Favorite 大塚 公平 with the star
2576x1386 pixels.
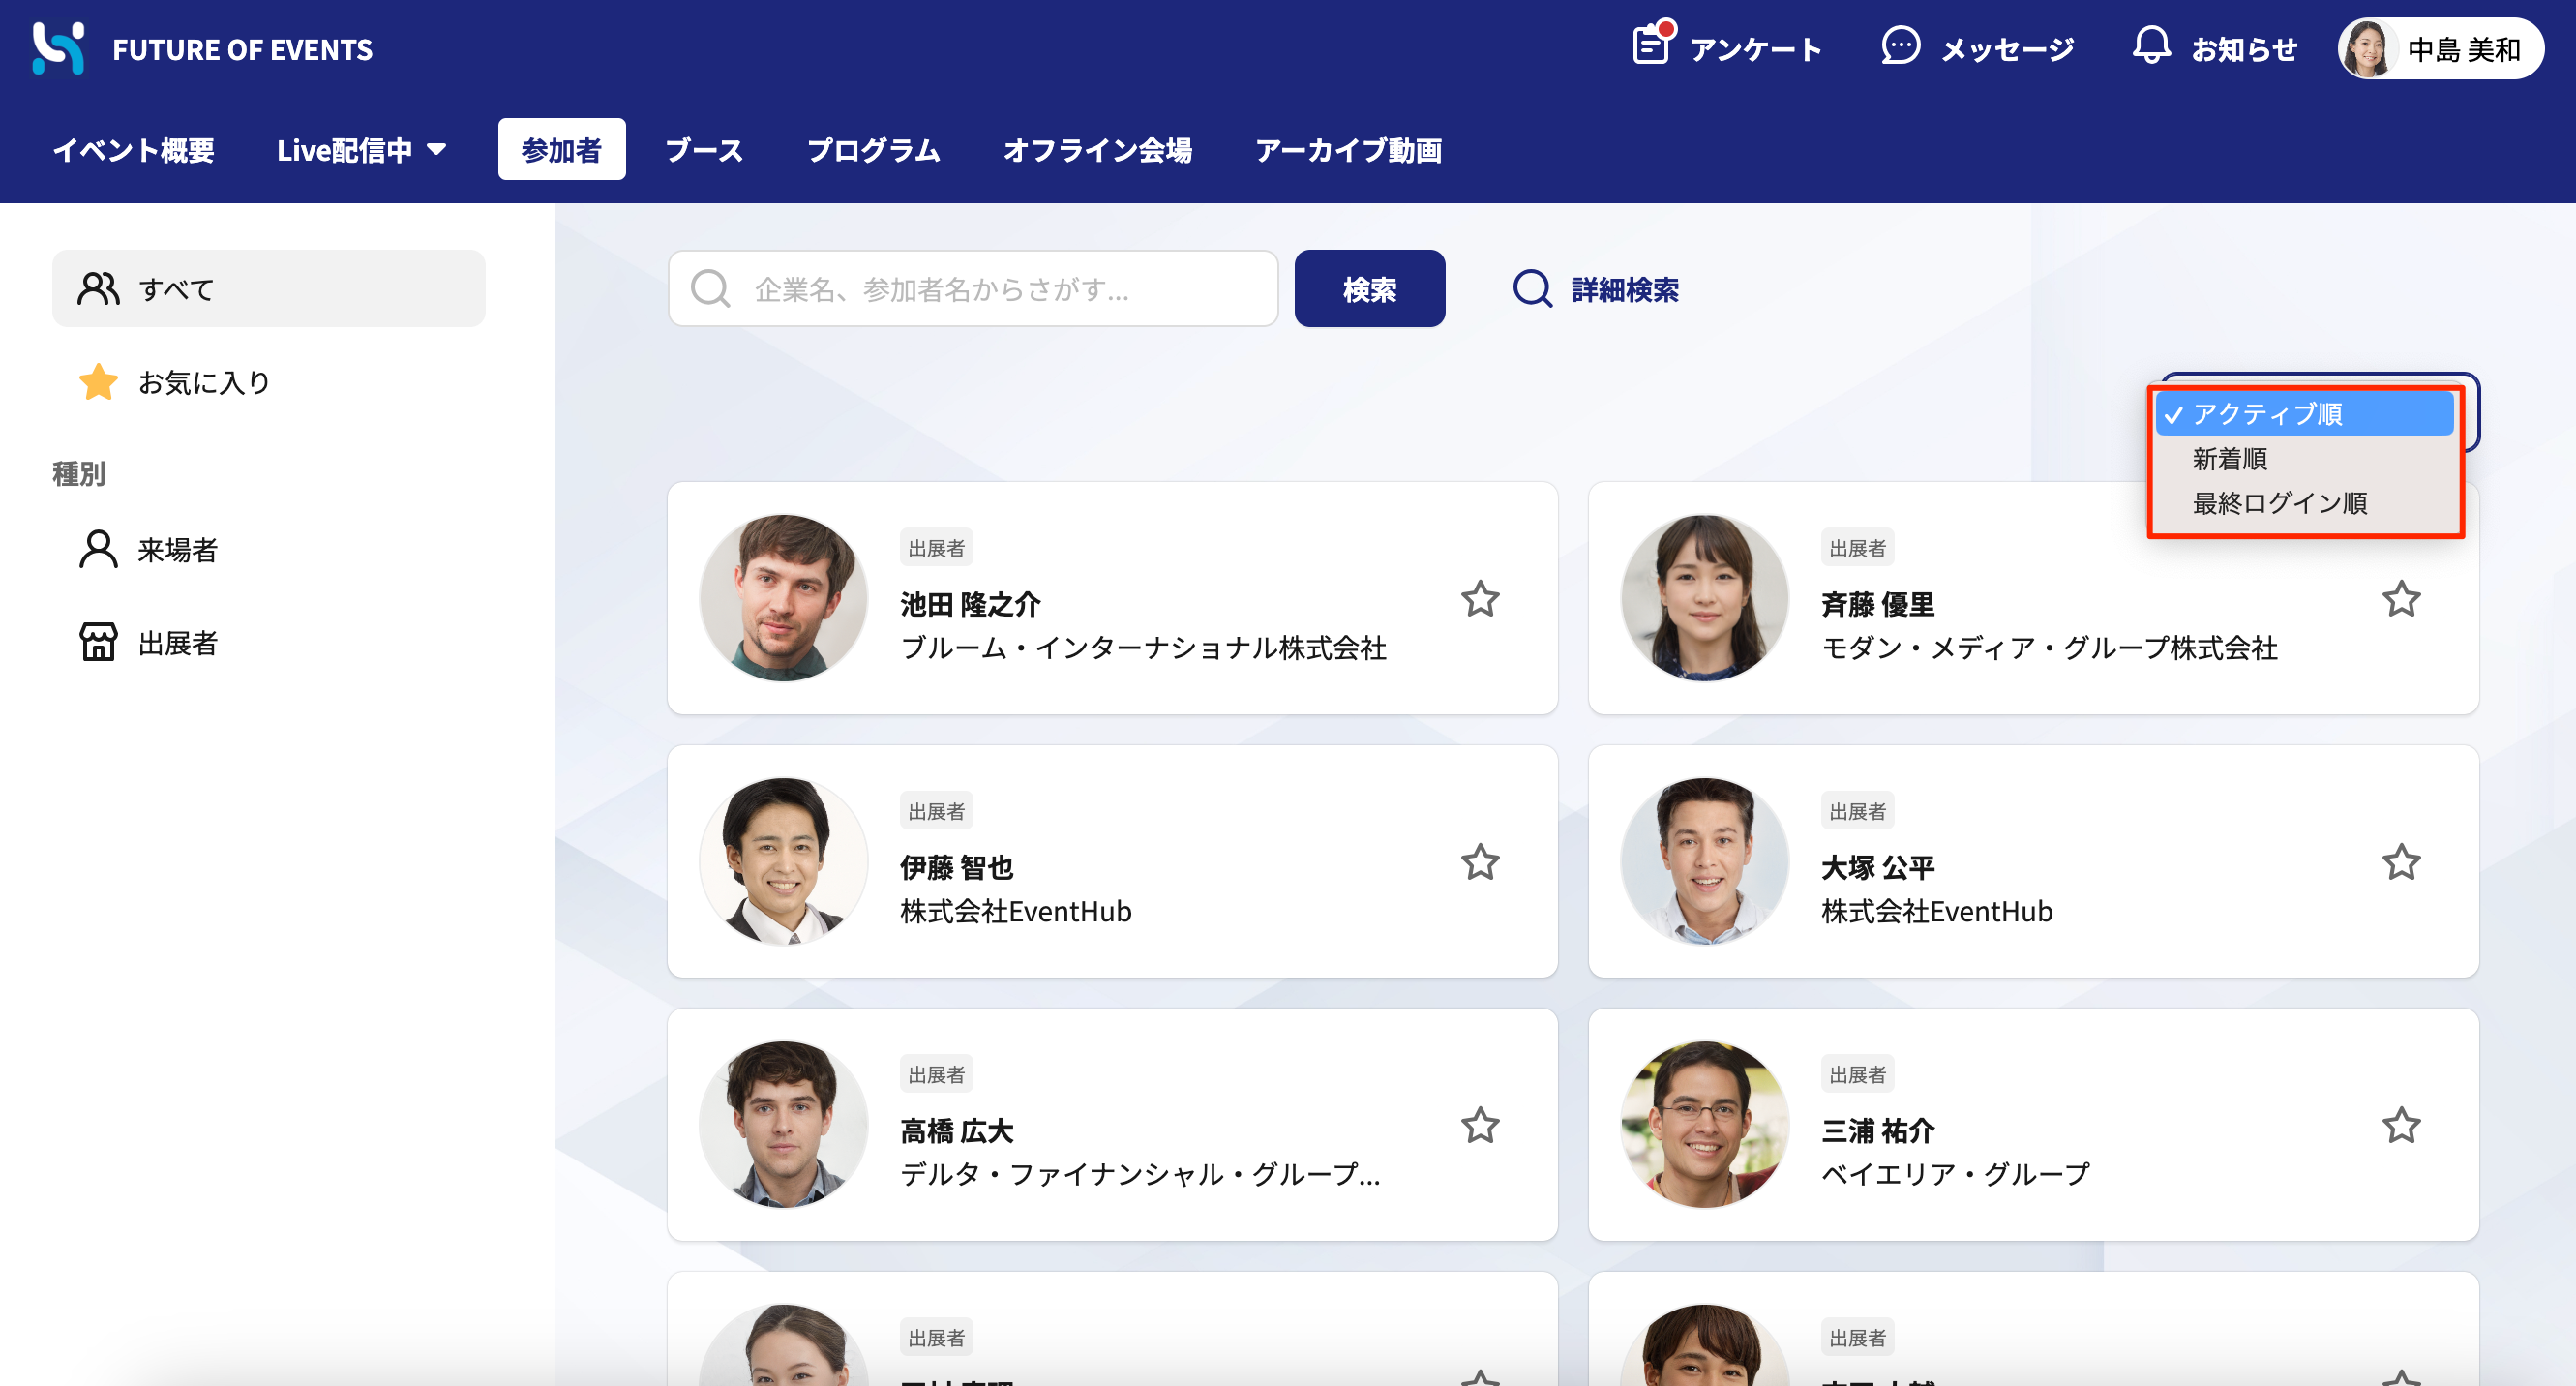coord(2401,862)
